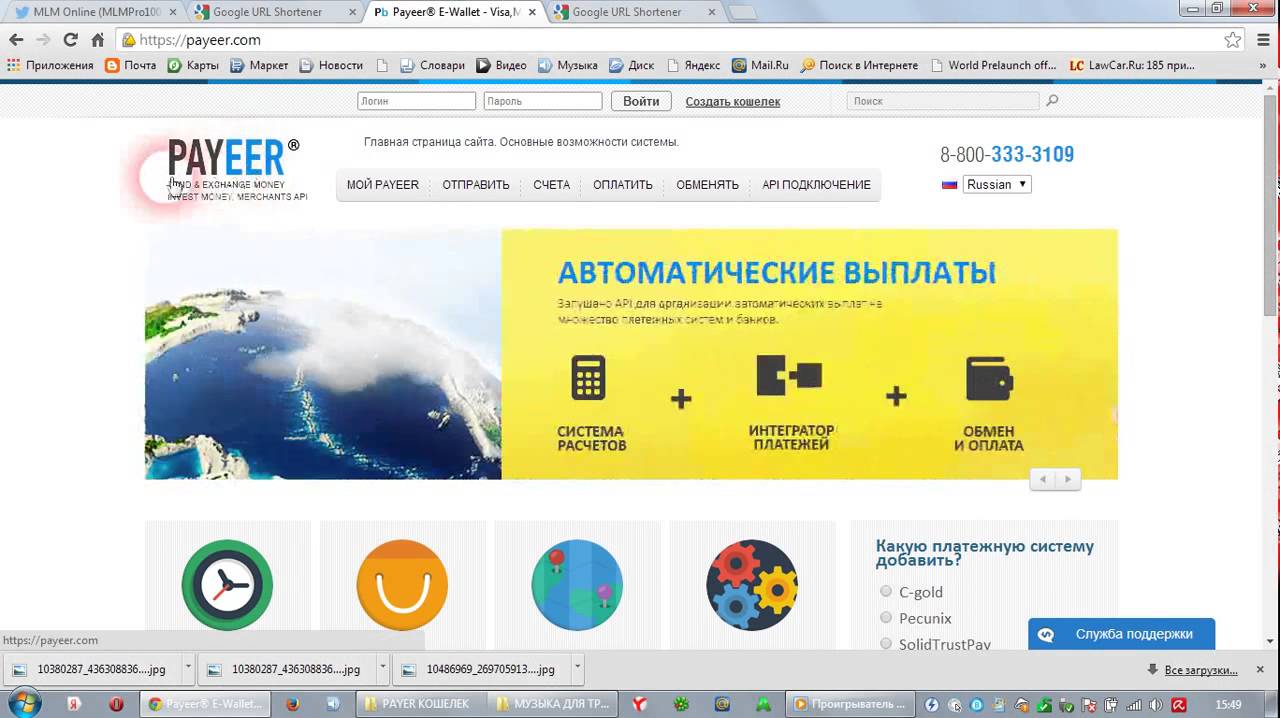Viewport: 1280px width, 718px height.
Task: Launch Firefox from the taskbar
Action: [x=292, y=704]
